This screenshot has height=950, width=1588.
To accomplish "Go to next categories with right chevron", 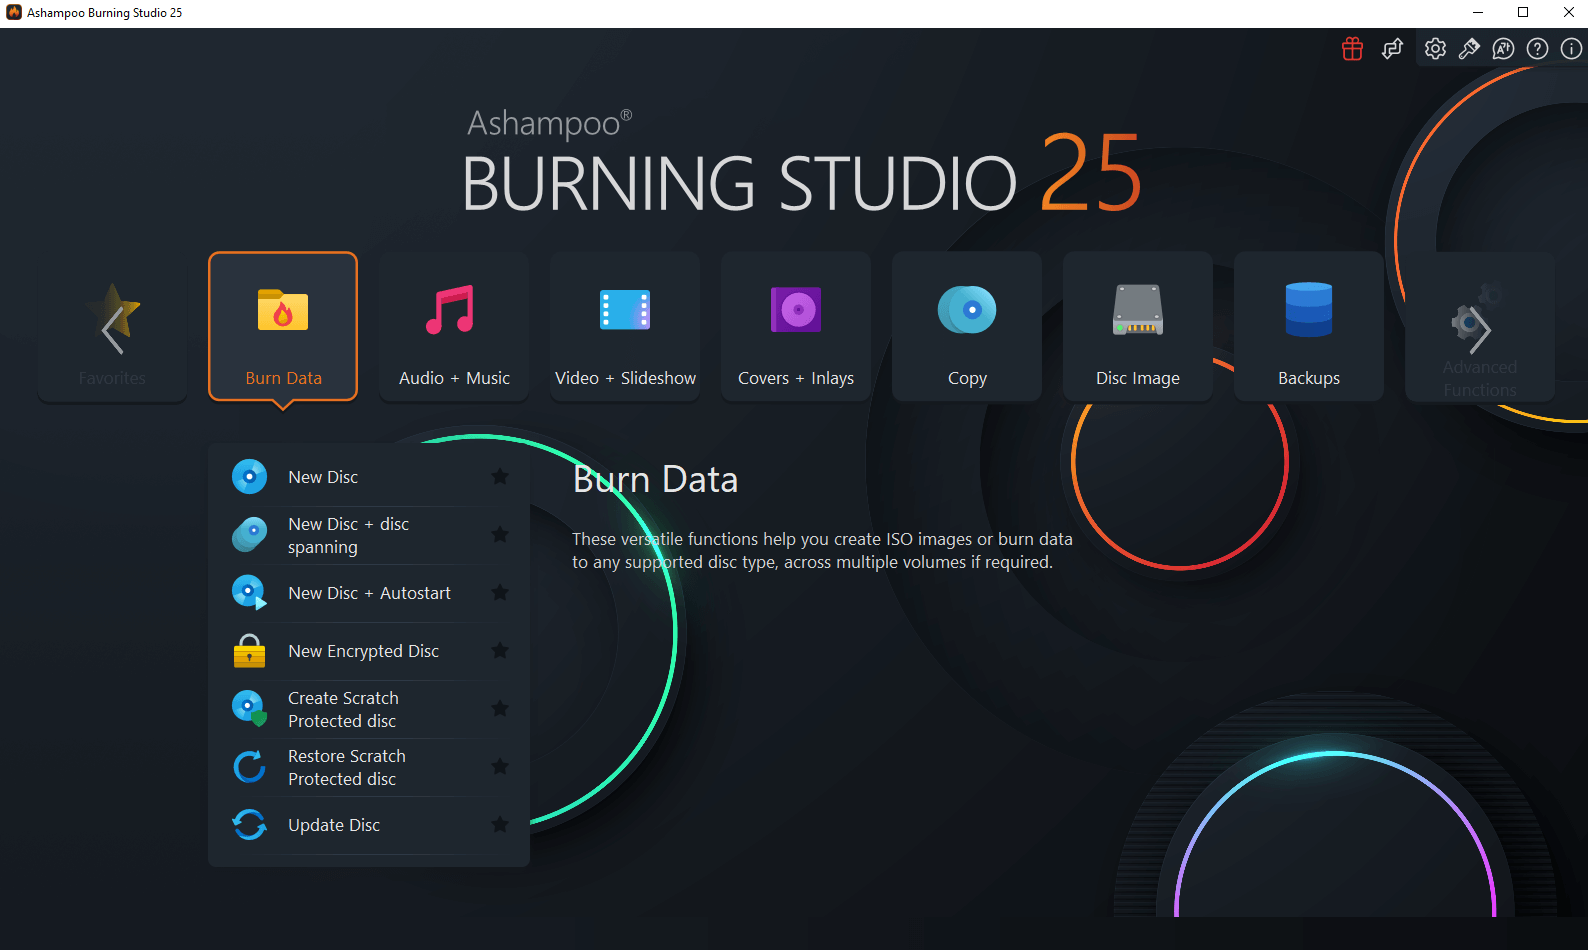I will tap(1480, 329).
